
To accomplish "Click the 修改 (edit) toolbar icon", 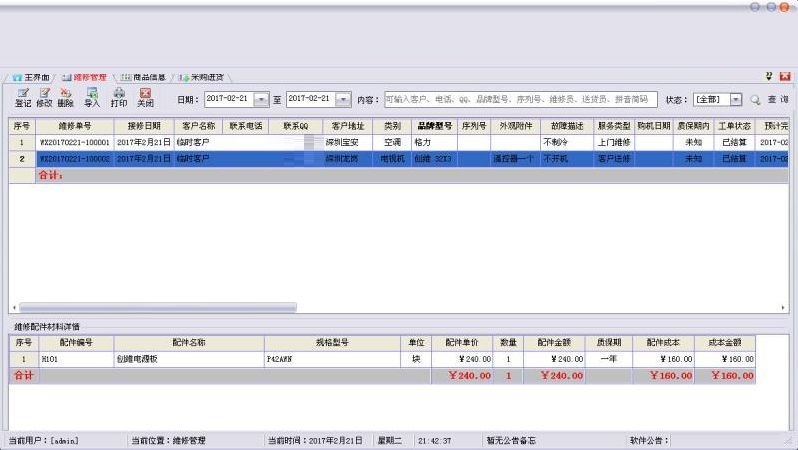I will 44,97.
